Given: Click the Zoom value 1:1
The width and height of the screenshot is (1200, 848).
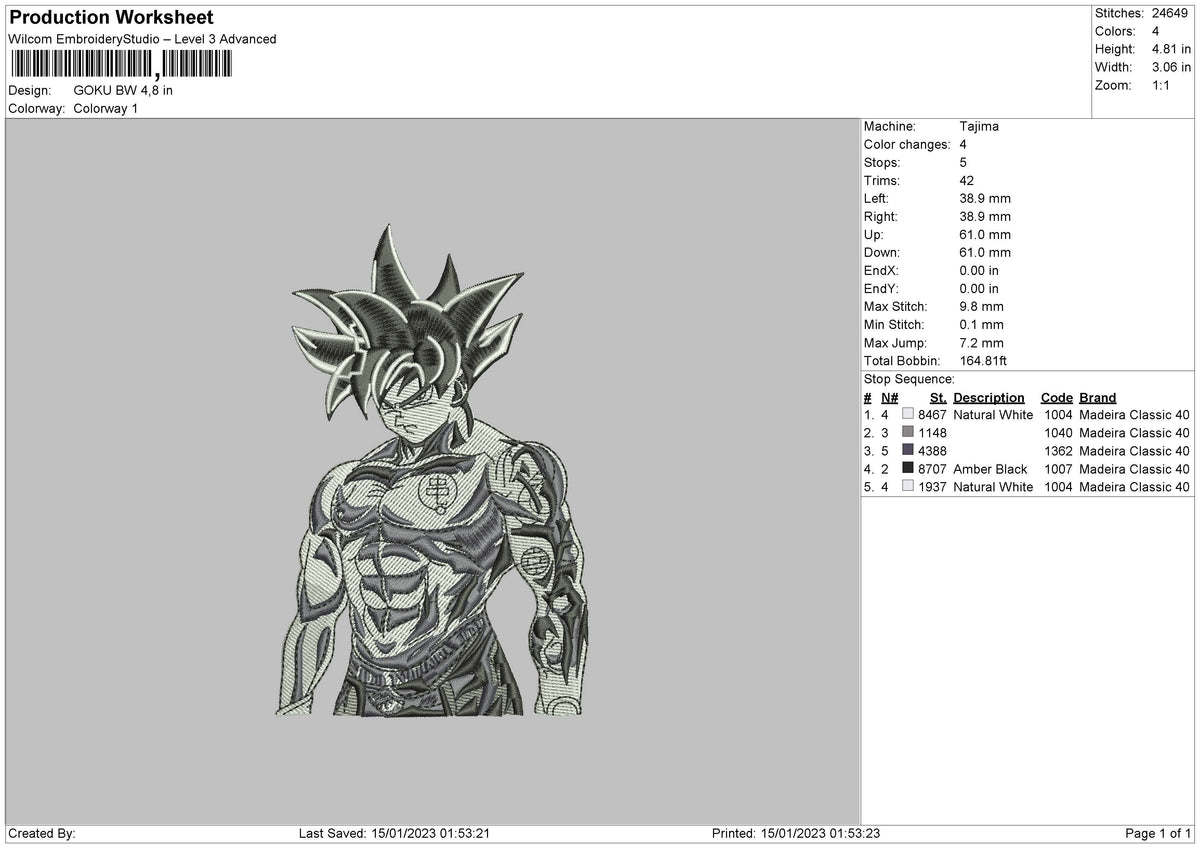Looking at the screenshot, I should [x=1161, y=85].
